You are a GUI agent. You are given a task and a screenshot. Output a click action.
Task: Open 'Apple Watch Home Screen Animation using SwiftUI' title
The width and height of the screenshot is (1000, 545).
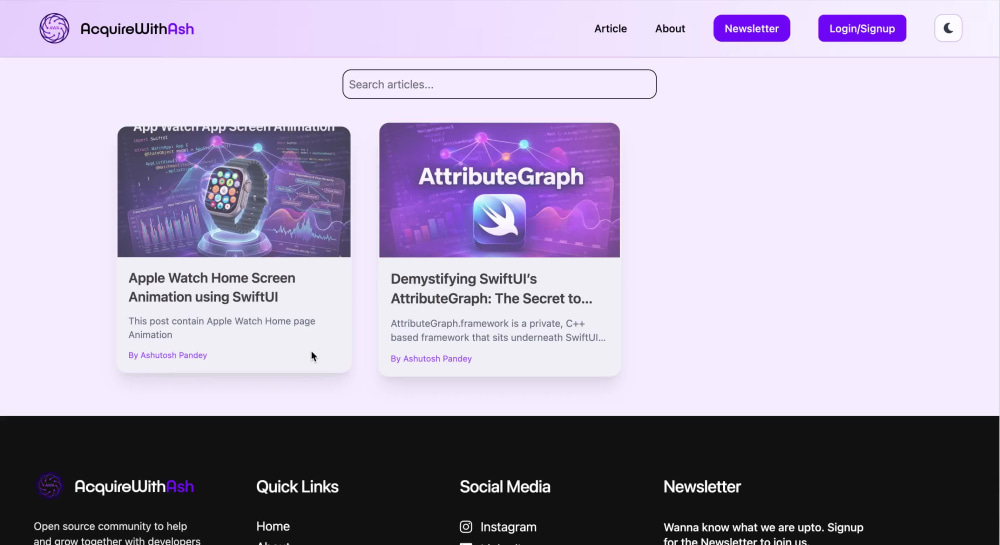pos(212,287)
